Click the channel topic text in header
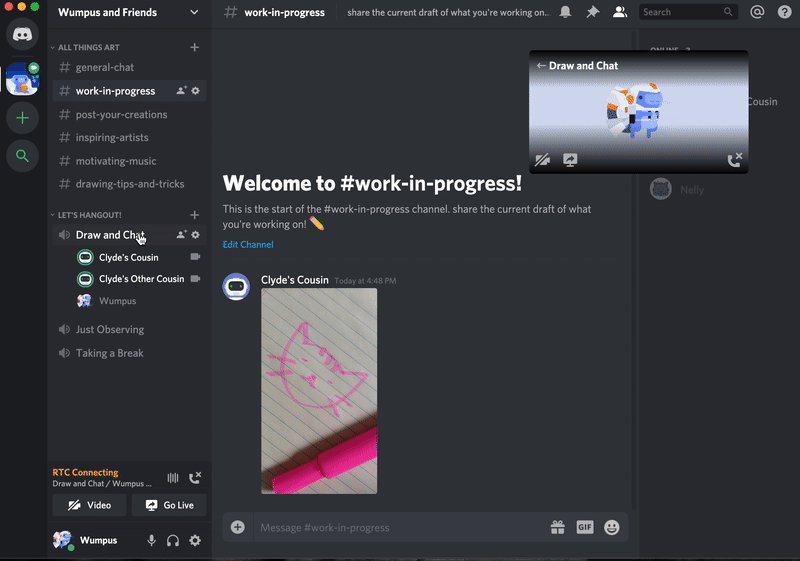800x561 pixels. pyautogui.click(x=448, y=12)
